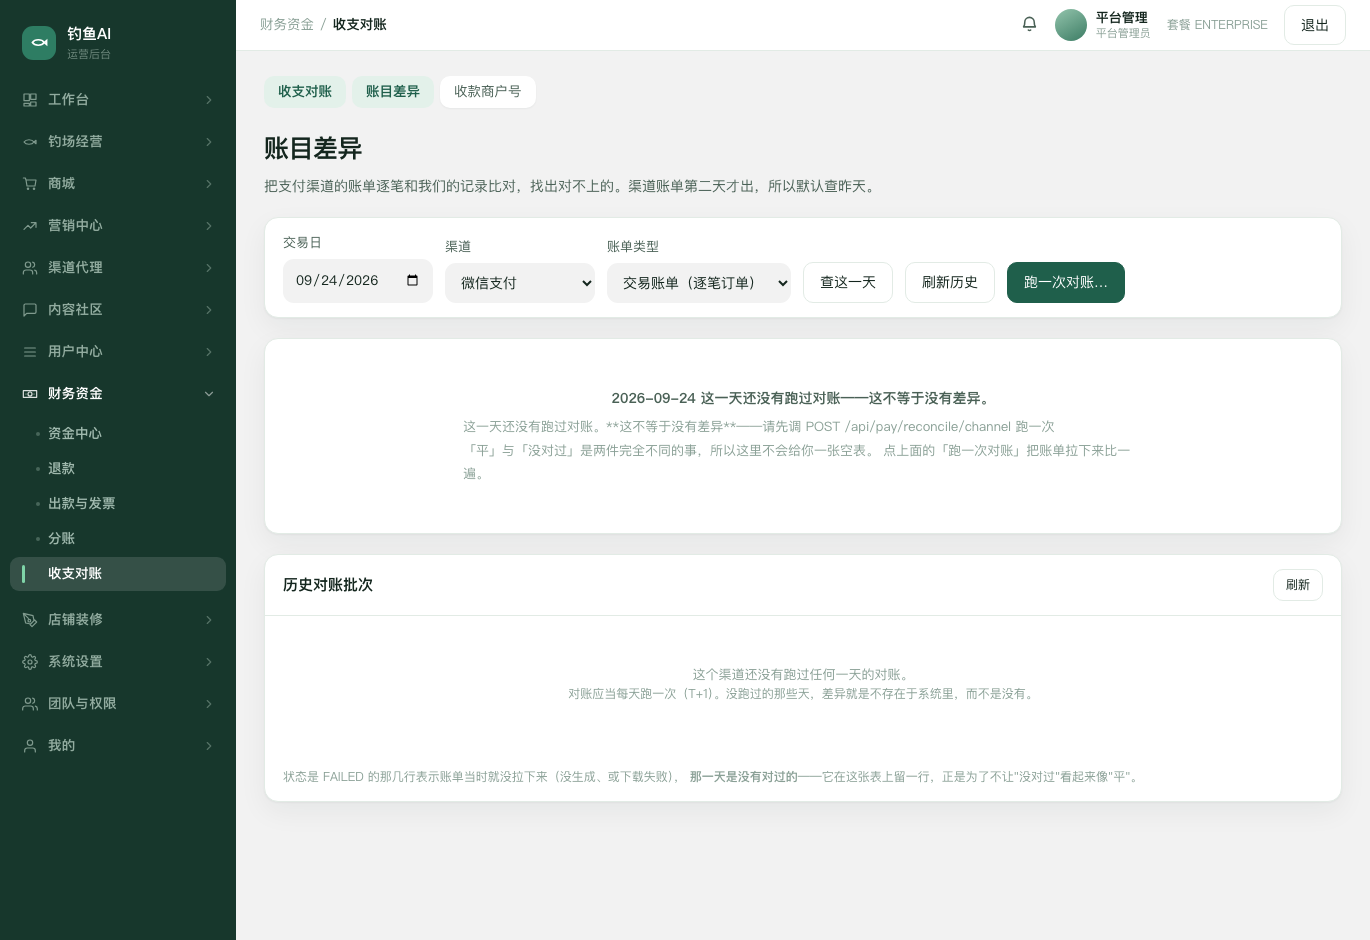Click the 店铺装修 paint icon
1370x940 pixels.
(x=30, y=620)
